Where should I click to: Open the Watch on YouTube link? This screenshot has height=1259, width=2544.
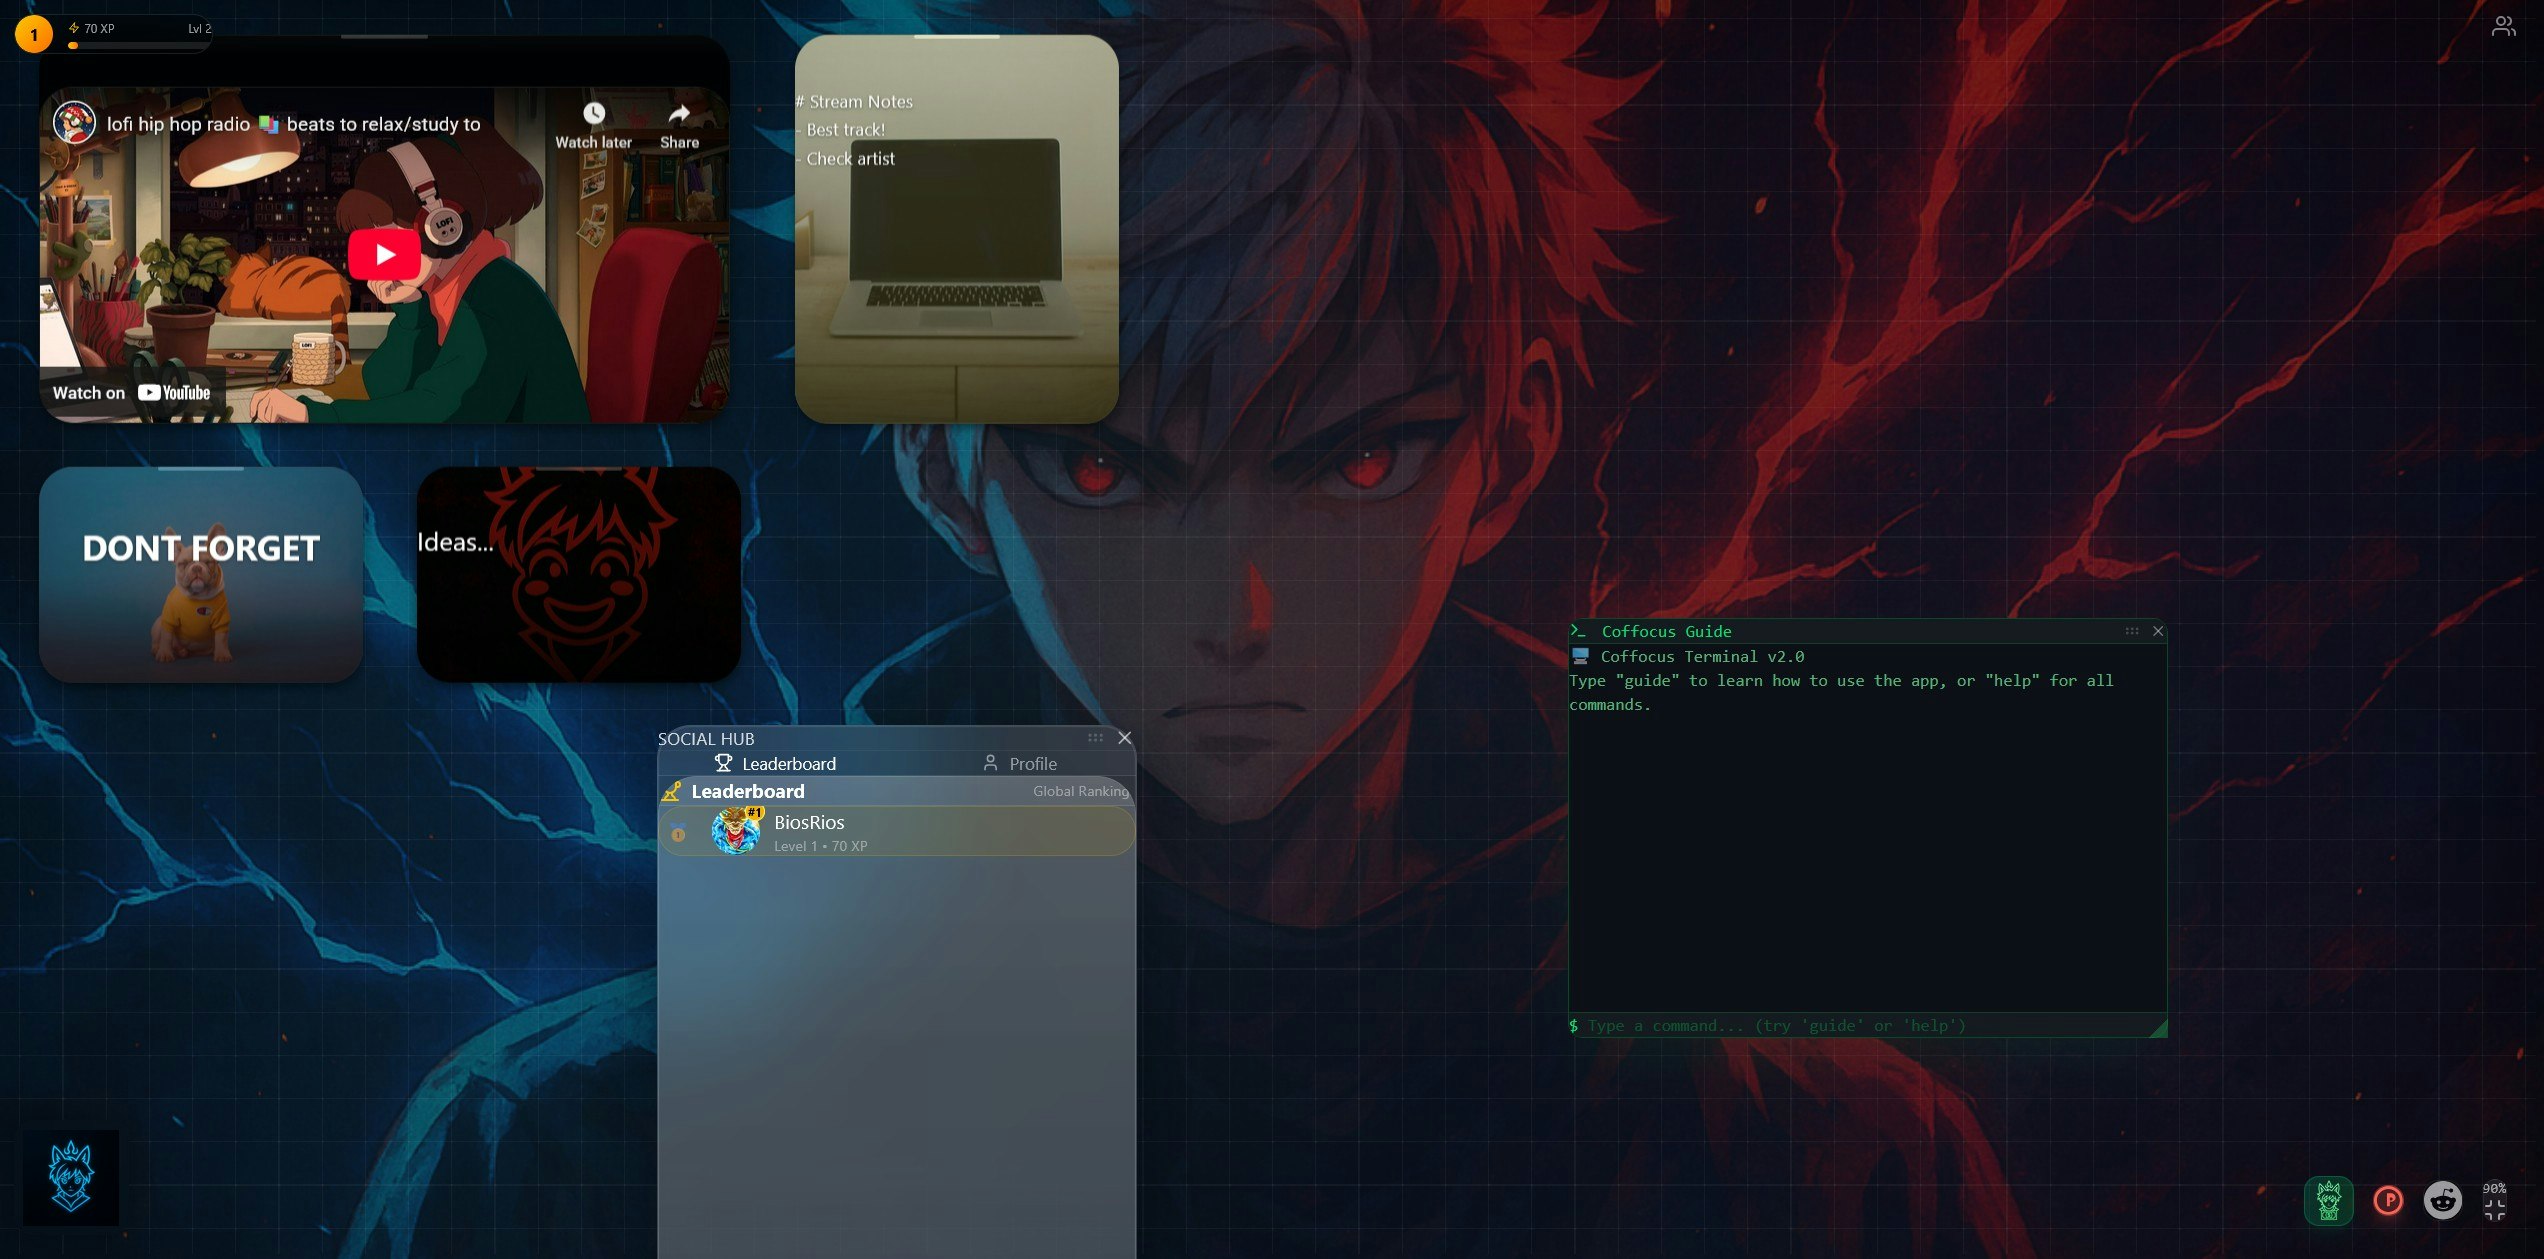tap(131, 393)
